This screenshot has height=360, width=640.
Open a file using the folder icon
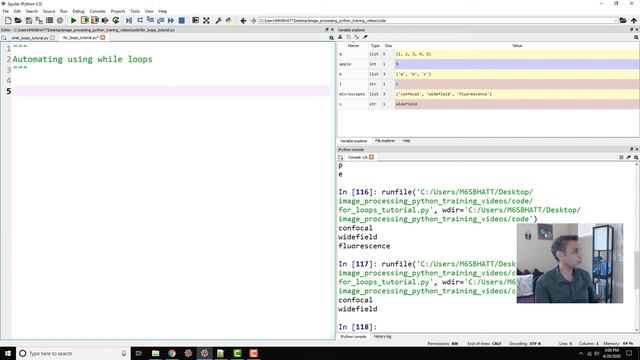click(18, 20)
